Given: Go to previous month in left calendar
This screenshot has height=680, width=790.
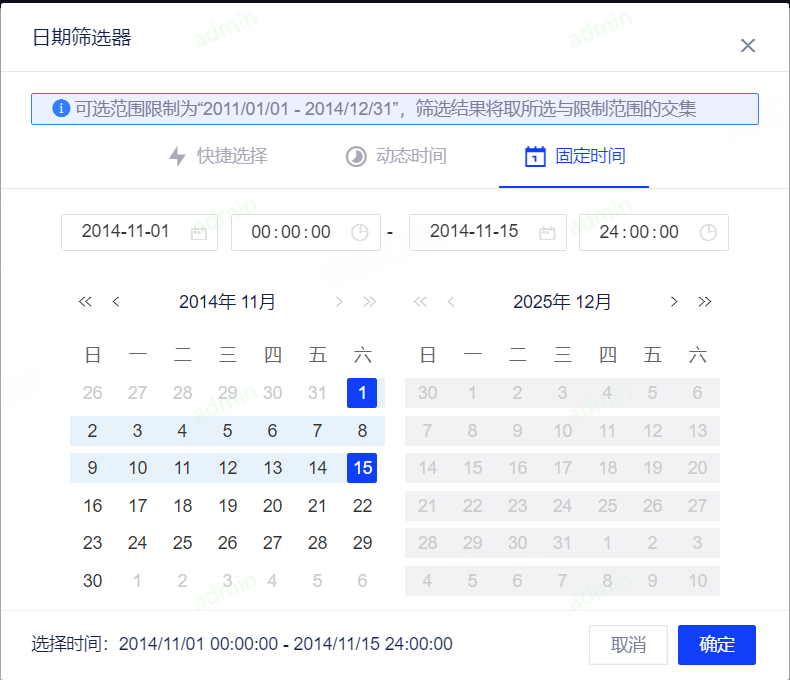Looking at the screenshot, I should coord(116,301).
